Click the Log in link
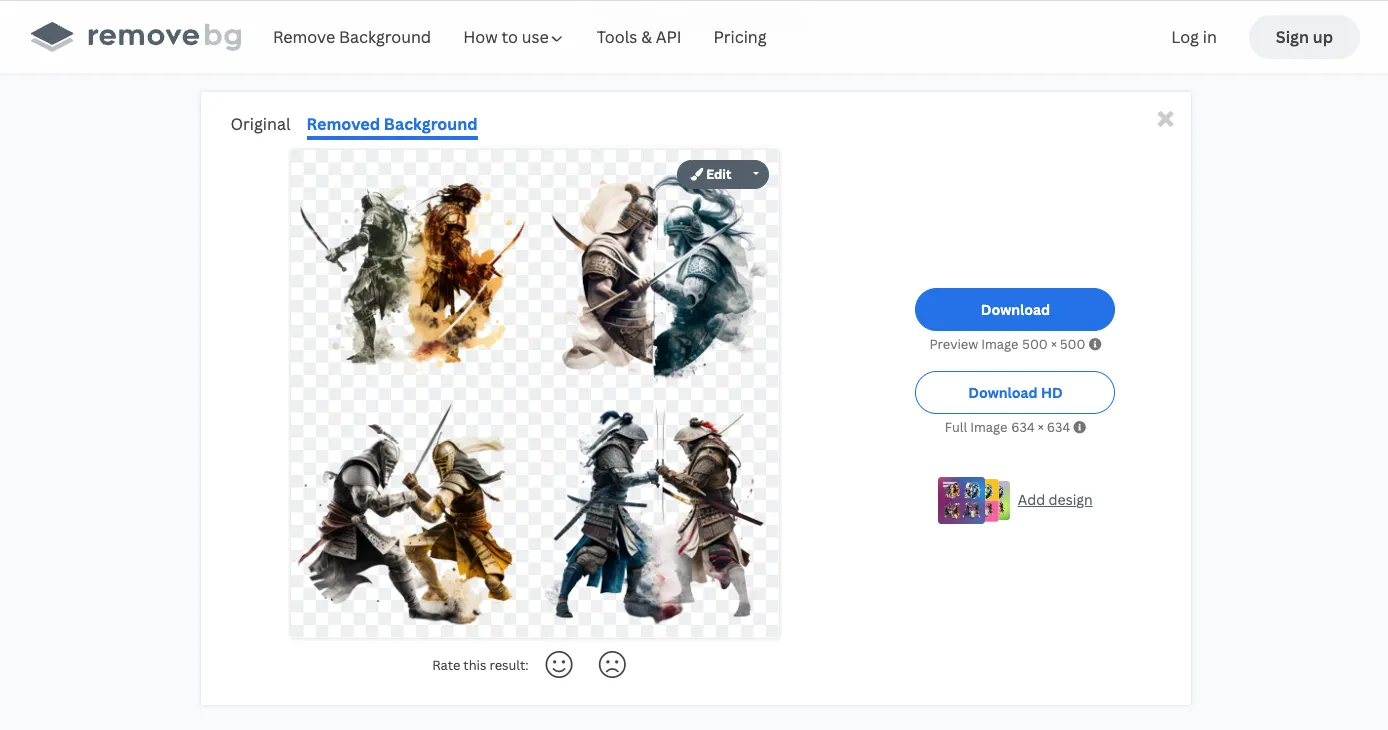Screen dimensions: 1388x730 [x=1194, y=37]
